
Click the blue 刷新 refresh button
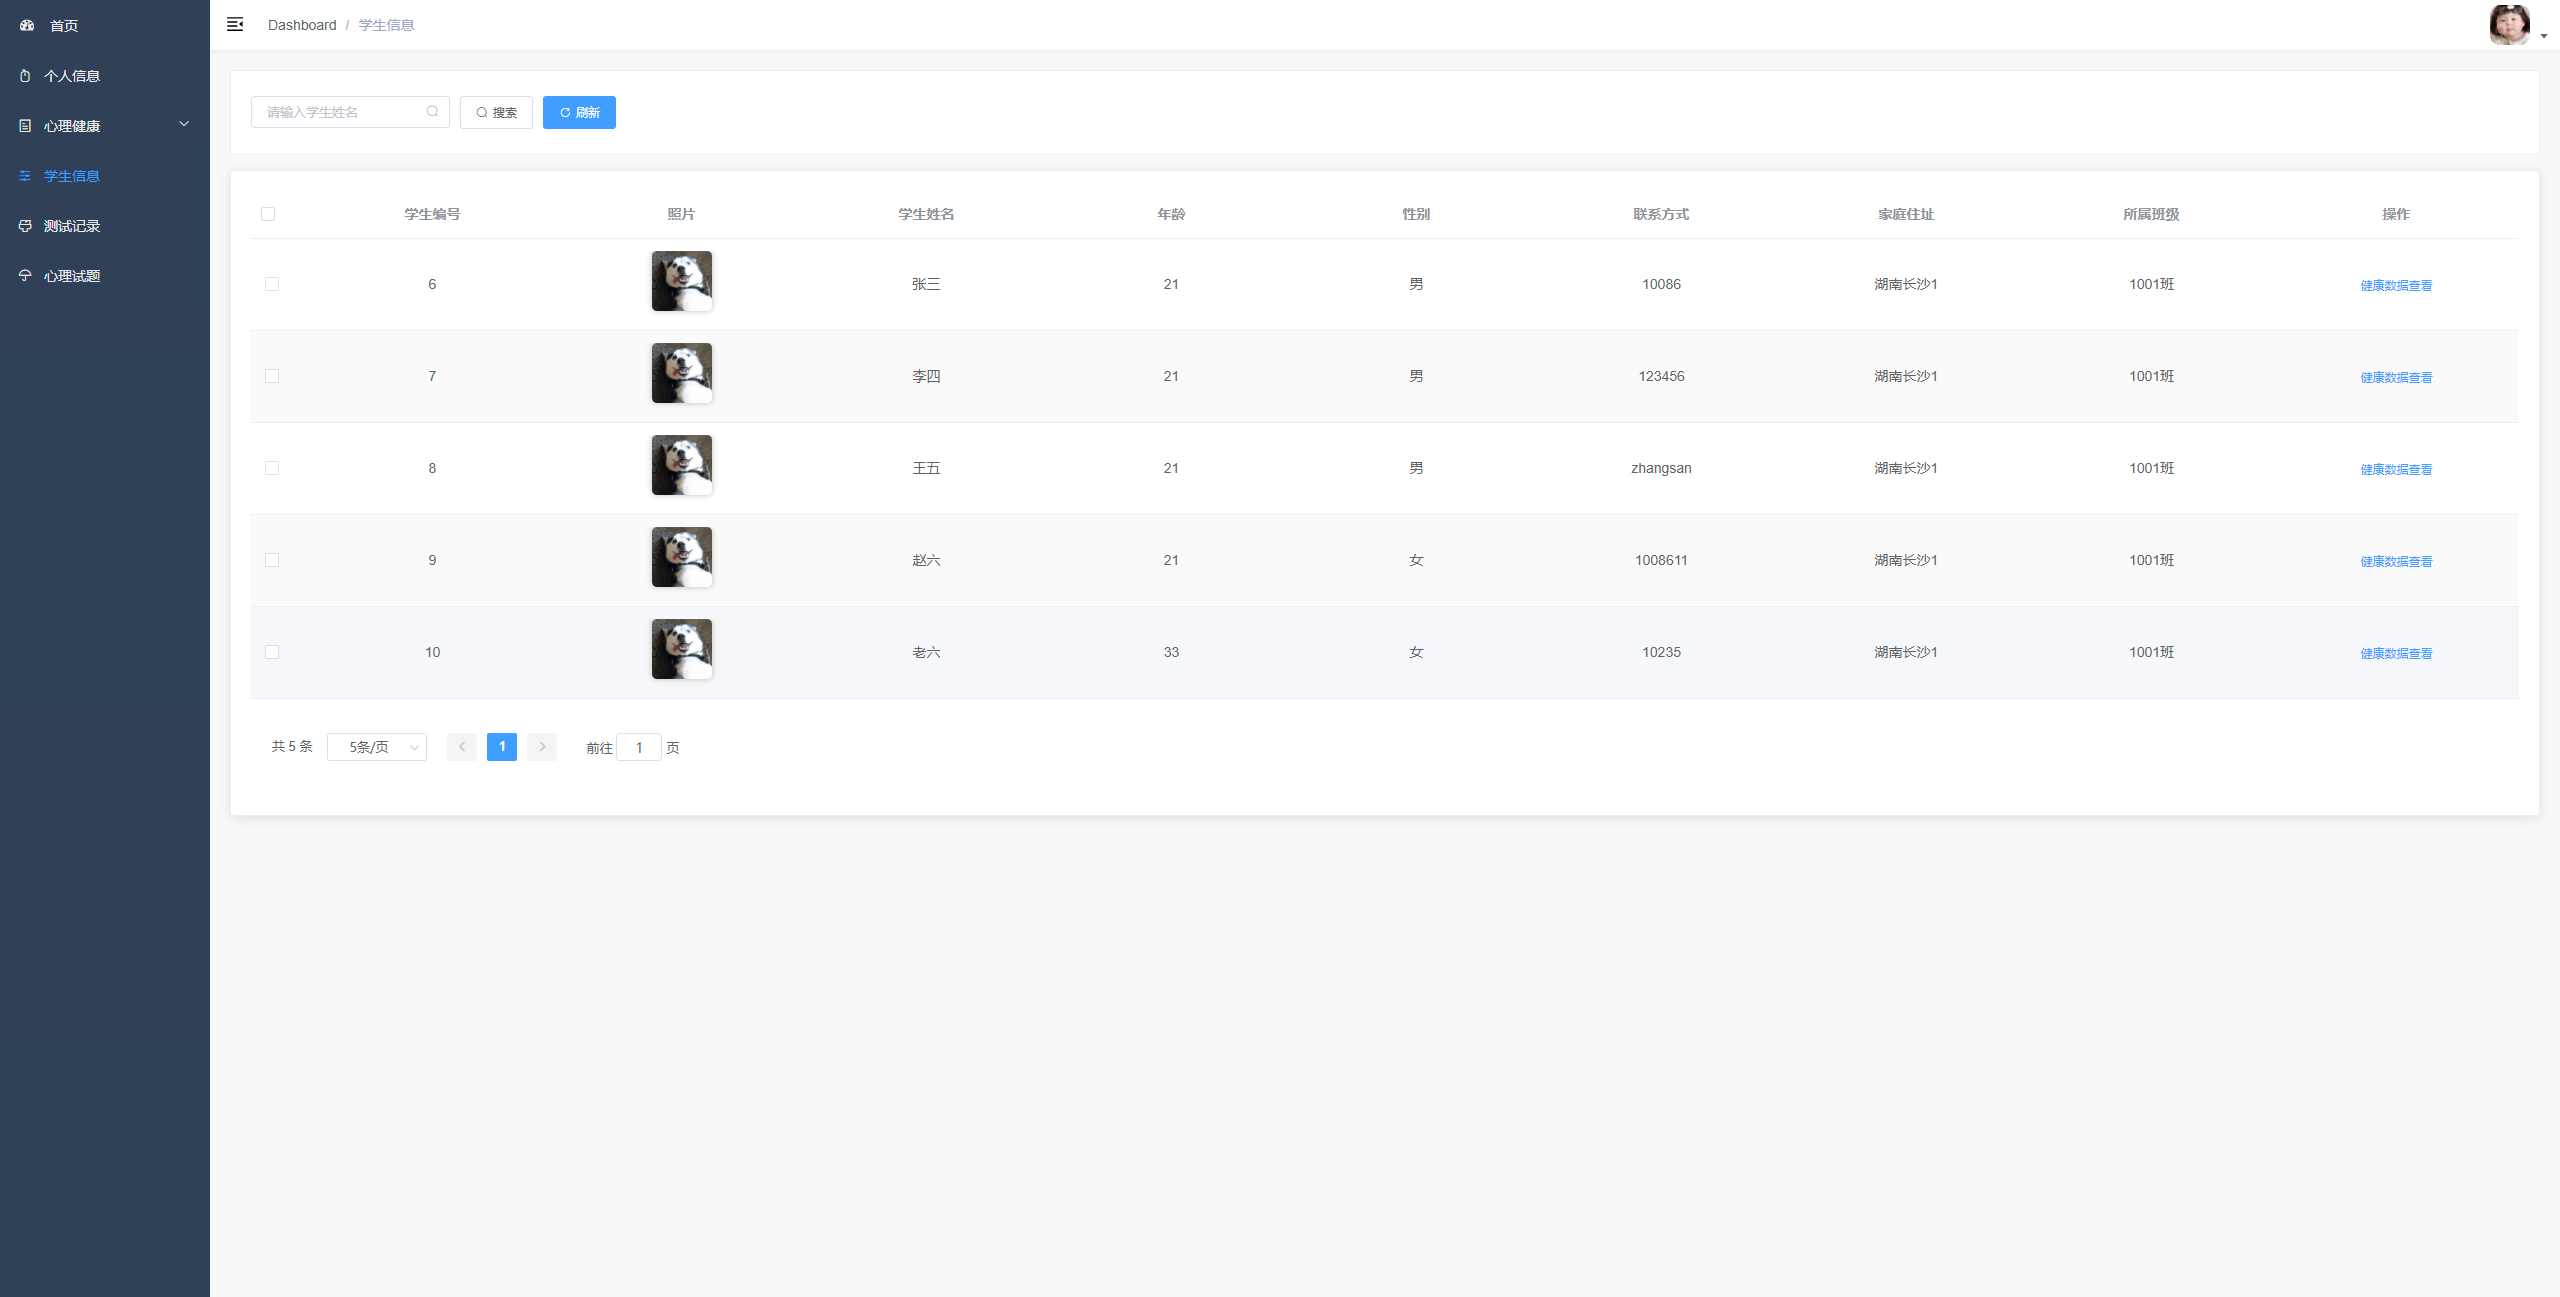[579, 112]
